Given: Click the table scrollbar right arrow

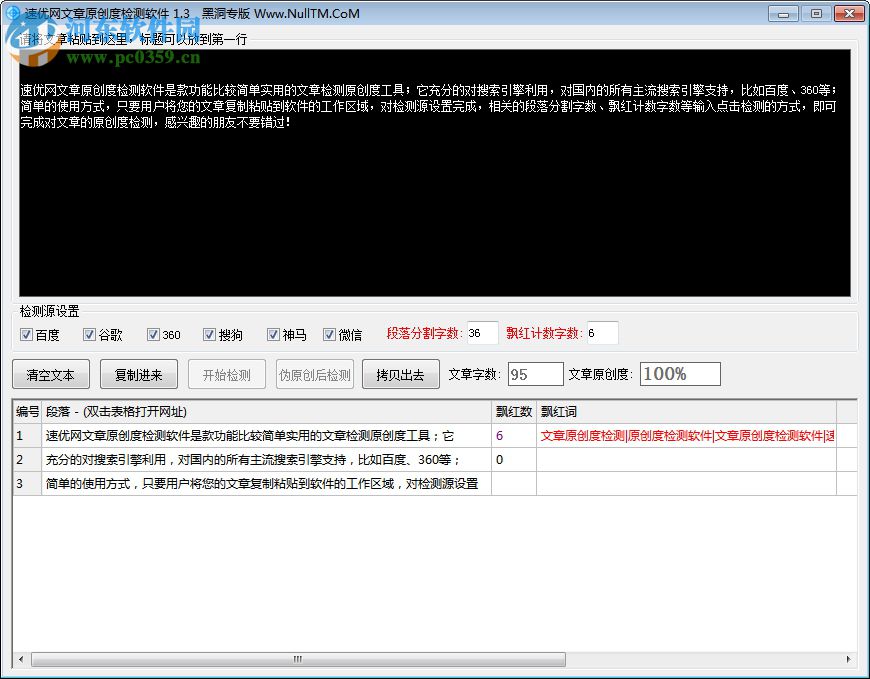Looking at the screenshot, I should pyautogui.click(x=848, y=659).
